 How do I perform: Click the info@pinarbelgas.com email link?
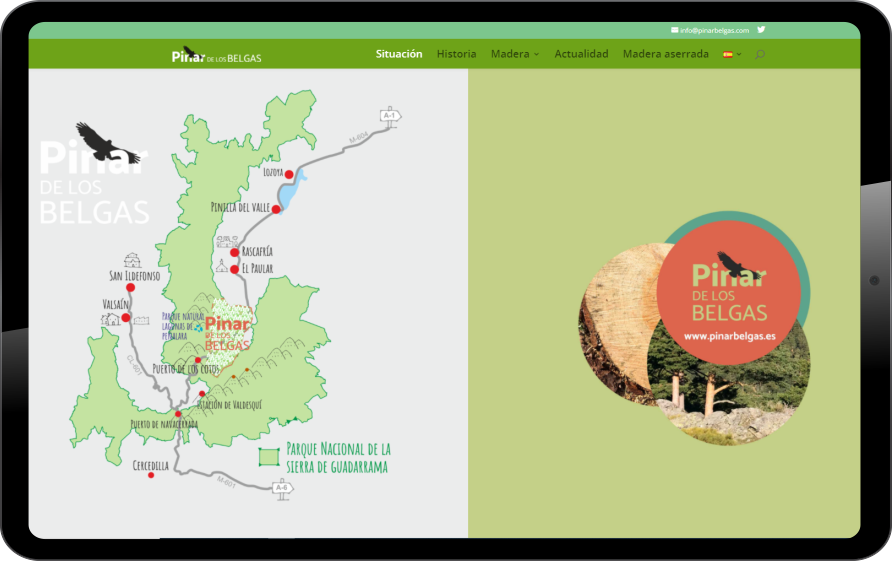coord(714,30)
